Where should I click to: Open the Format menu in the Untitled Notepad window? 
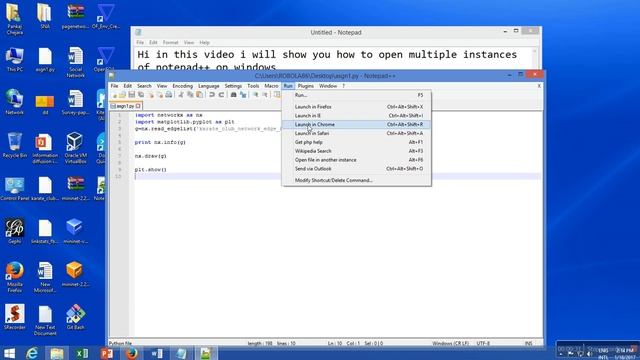170,42
